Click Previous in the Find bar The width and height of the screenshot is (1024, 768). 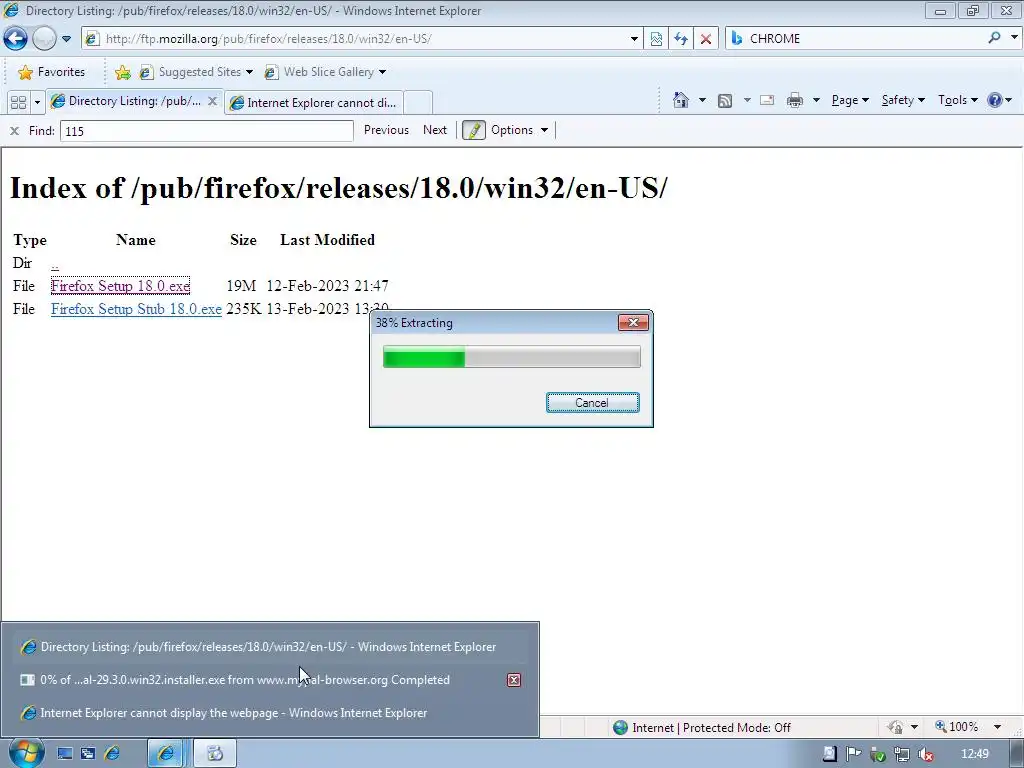tap(386, 130)
